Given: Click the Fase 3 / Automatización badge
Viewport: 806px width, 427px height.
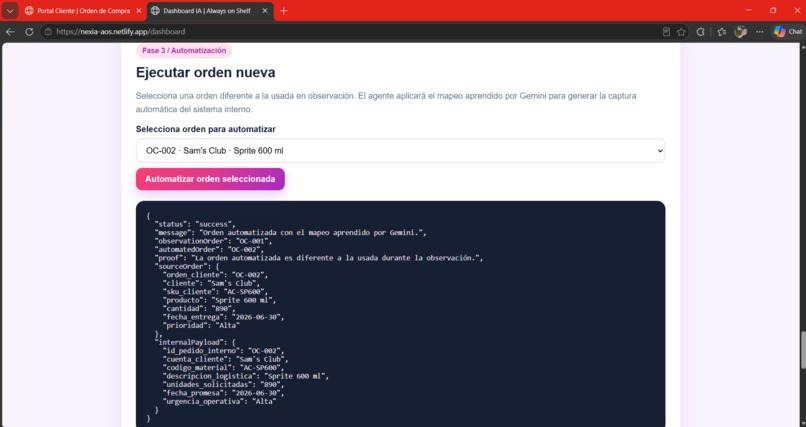Looking at the screenshot, I should [x=184, y=50].
